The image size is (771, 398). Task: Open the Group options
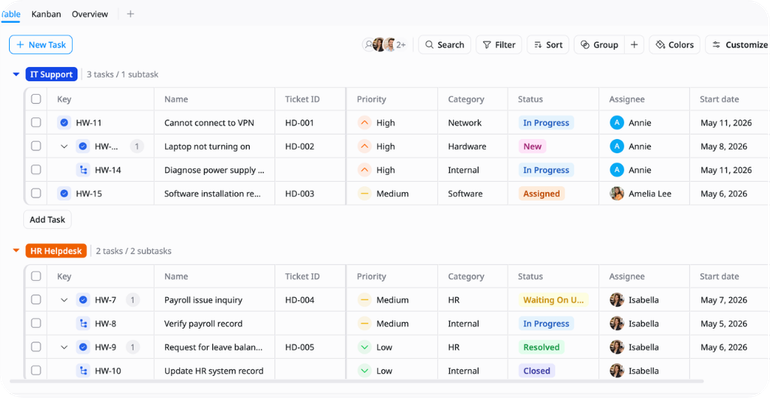(599, 45)
